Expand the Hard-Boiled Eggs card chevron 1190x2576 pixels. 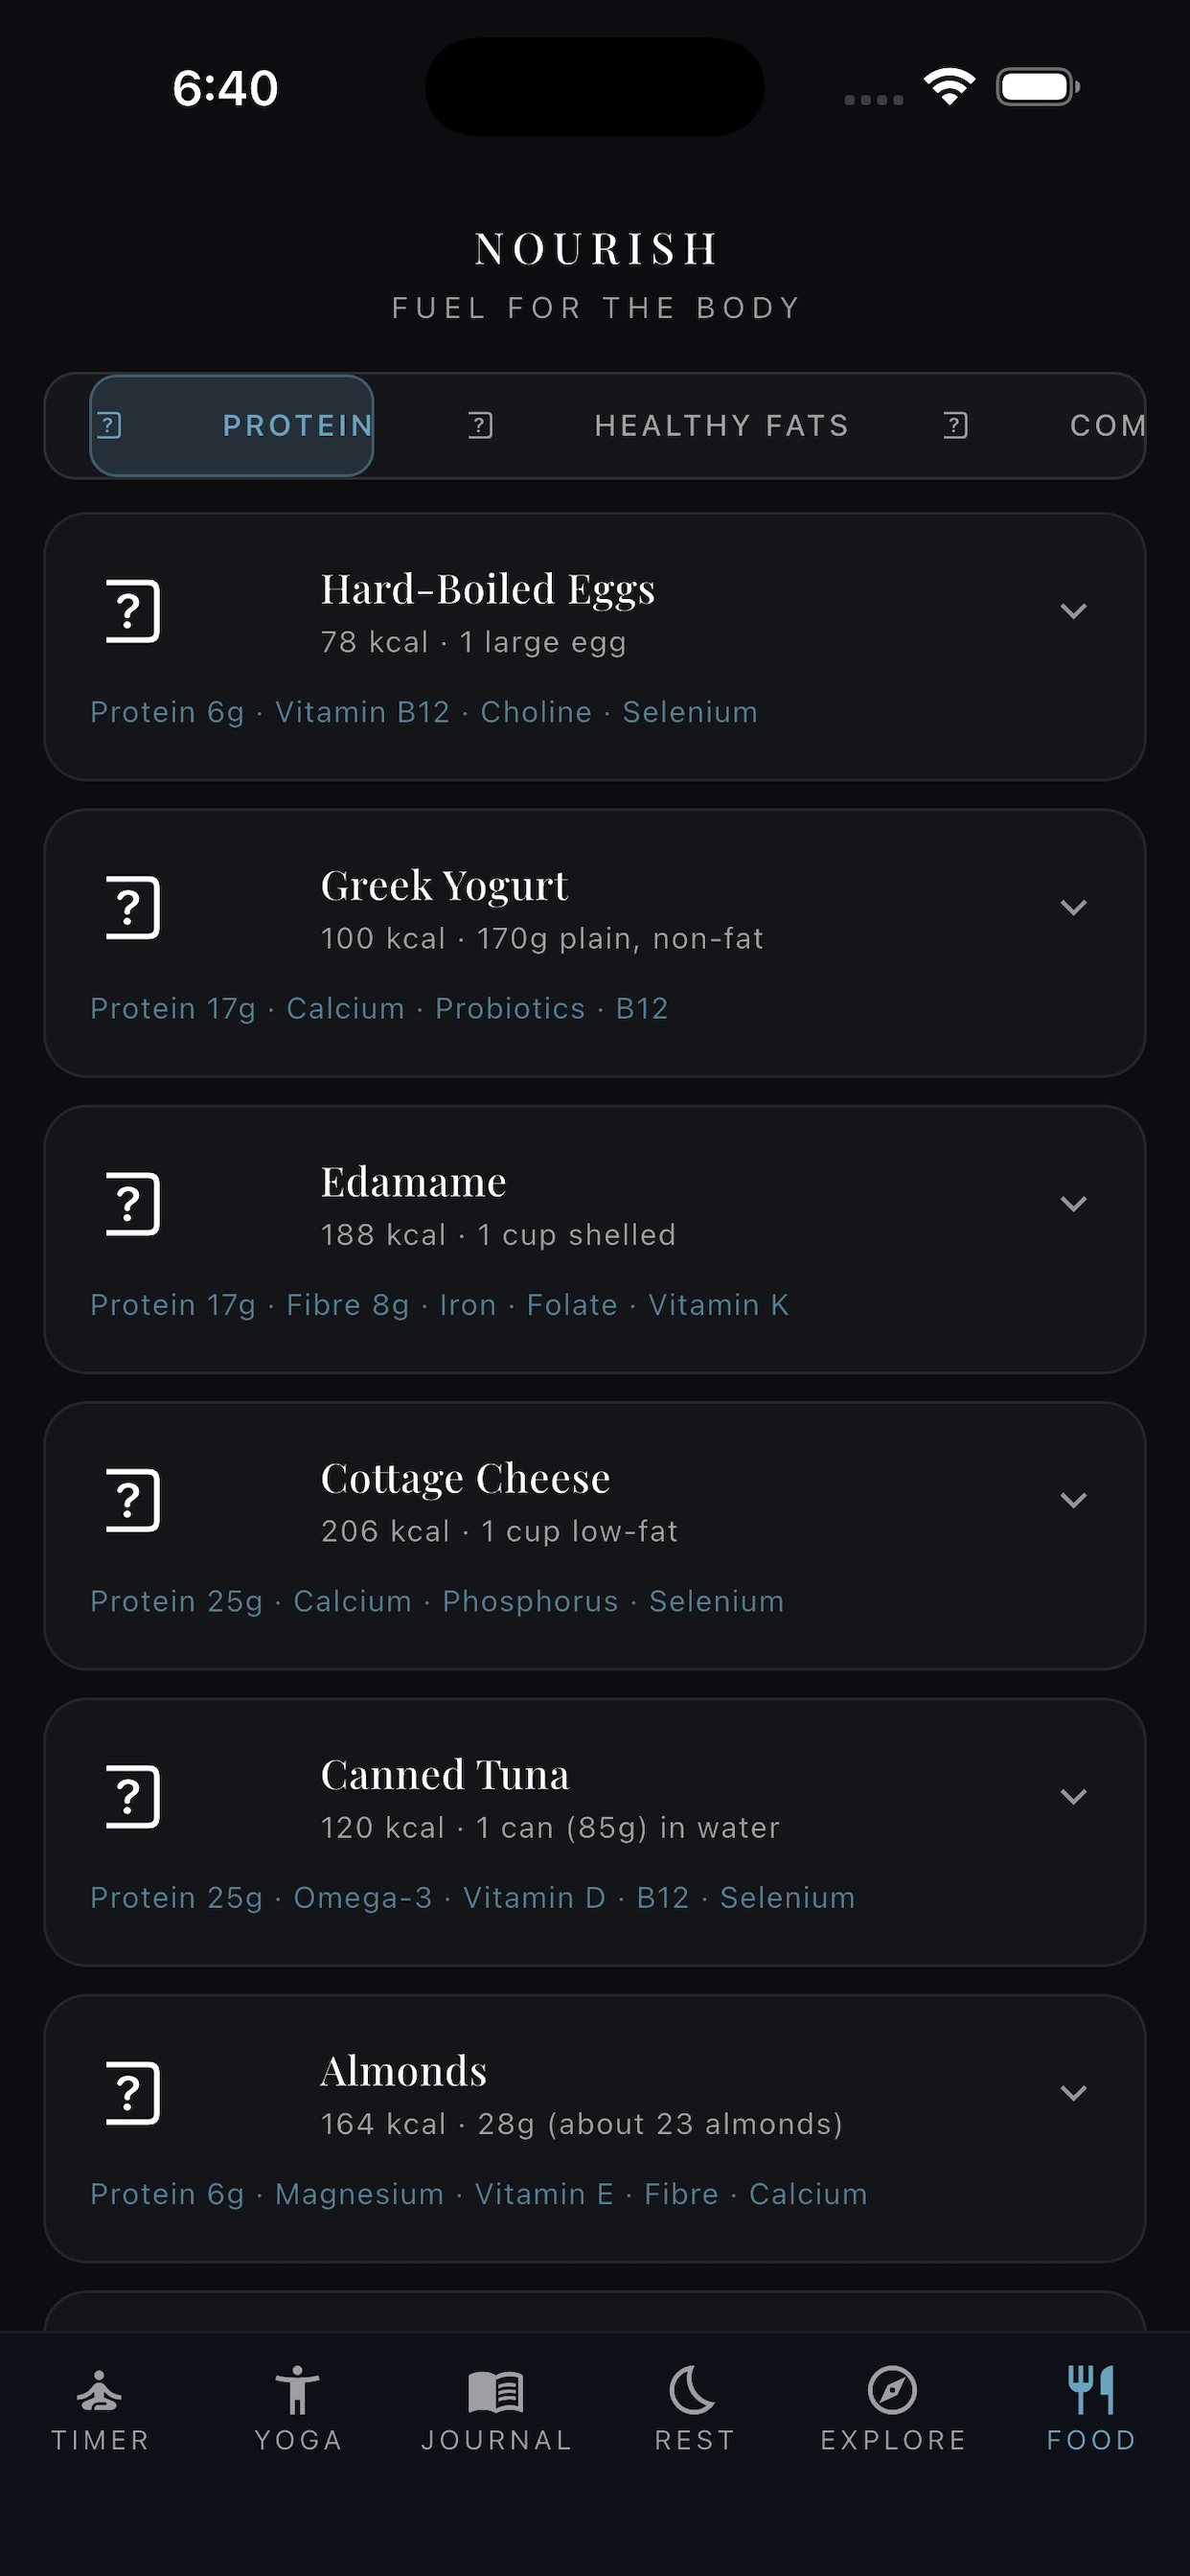pyautogui.click(x=1073, y=611)
